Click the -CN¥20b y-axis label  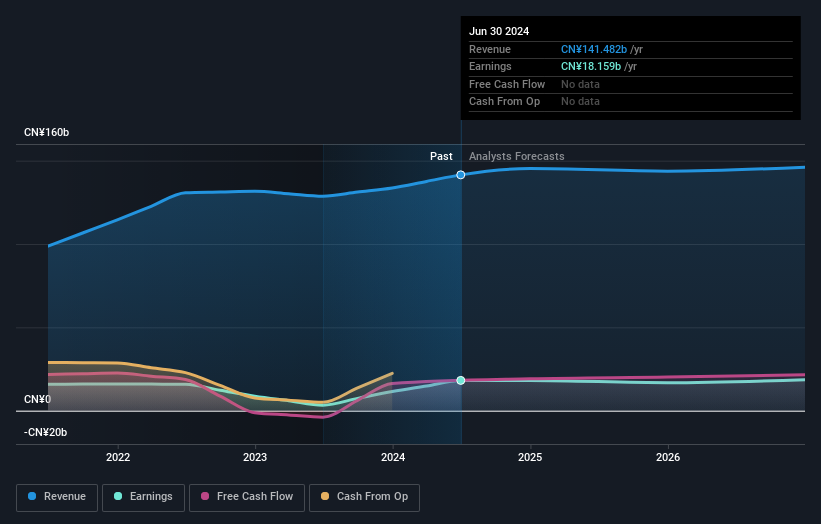tap(46, 432)
